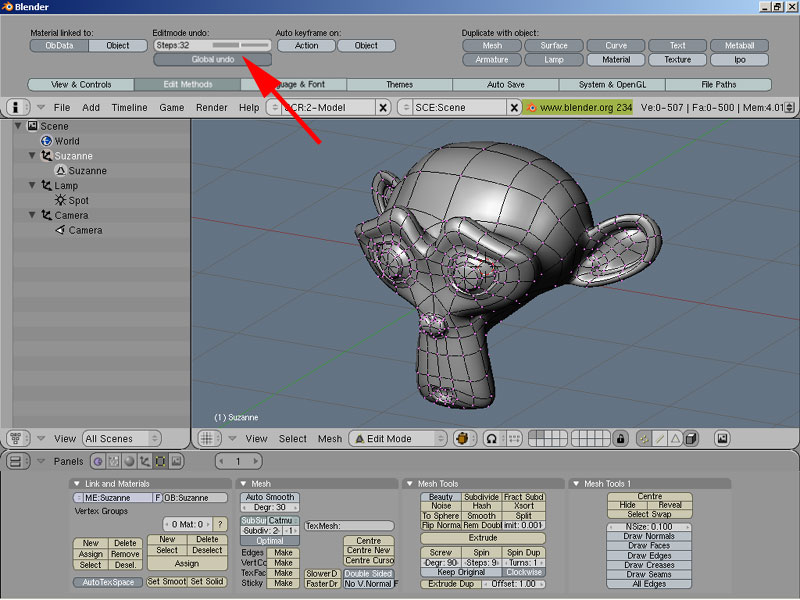Toggle ObData under Material linked to
The image size is (800, 600).
[59, 45]
